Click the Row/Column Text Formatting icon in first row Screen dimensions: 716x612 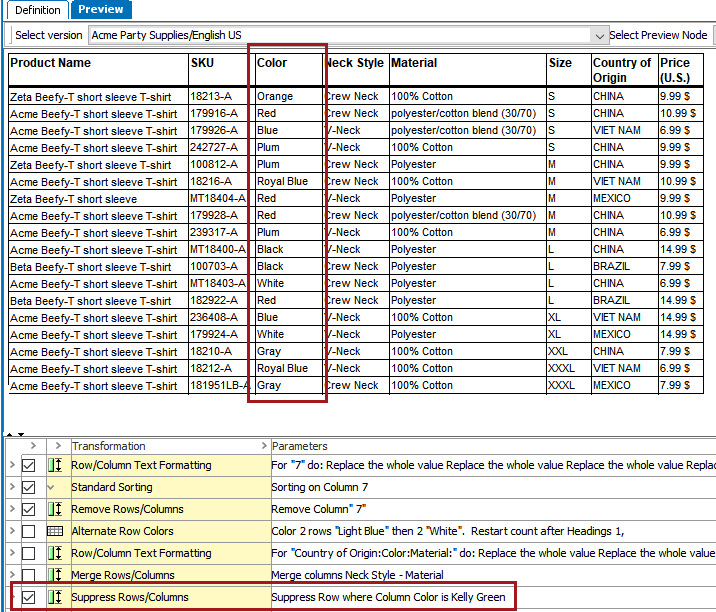pos(55,466)
